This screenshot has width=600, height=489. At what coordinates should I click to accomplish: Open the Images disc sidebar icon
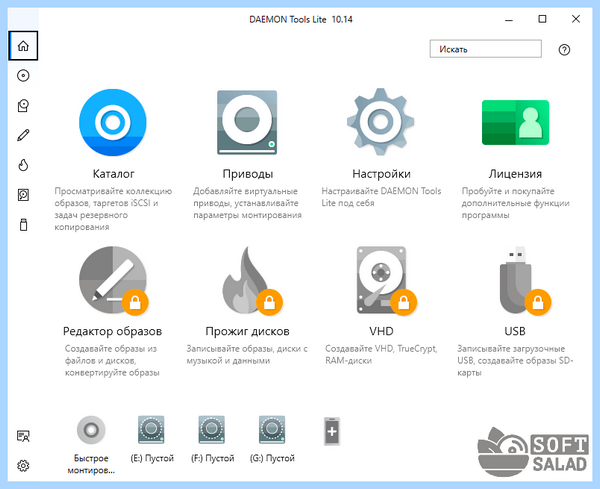coord(23,75)
